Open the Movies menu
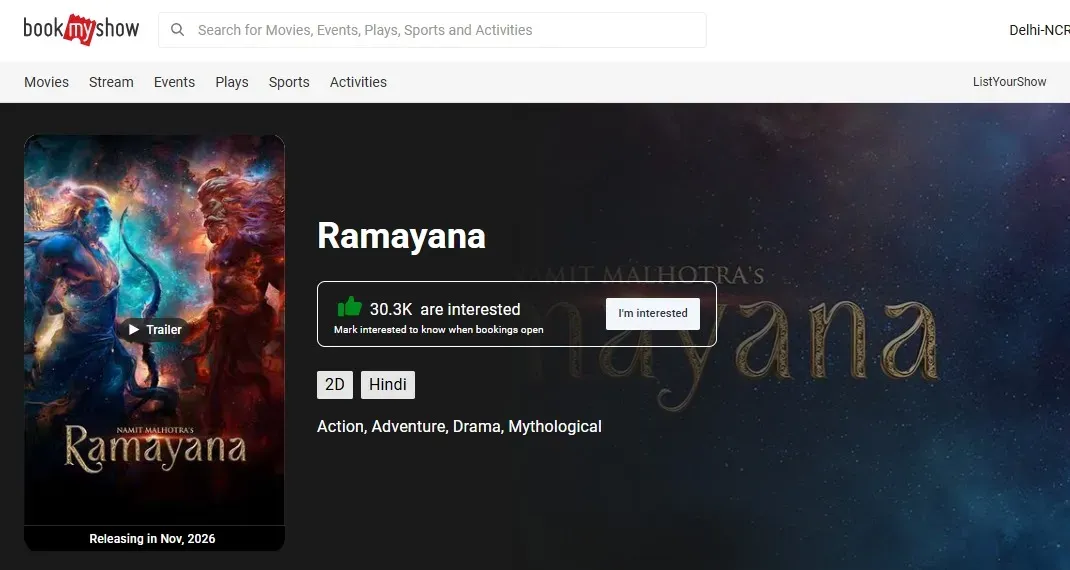Image resolution: width=1070 pixels, height=570 pixels. point(46,82)
